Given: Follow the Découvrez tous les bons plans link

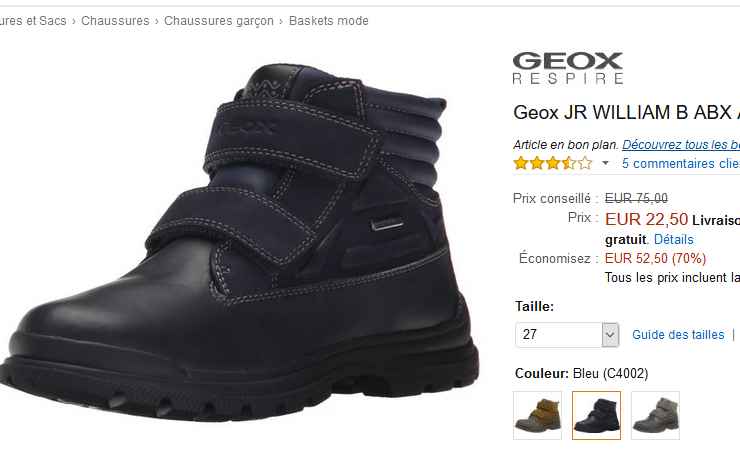Looking at the screenshot, I should 681,144.
